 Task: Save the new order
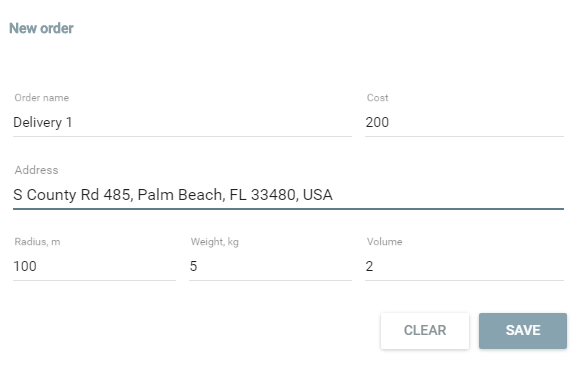pos(523,331)
